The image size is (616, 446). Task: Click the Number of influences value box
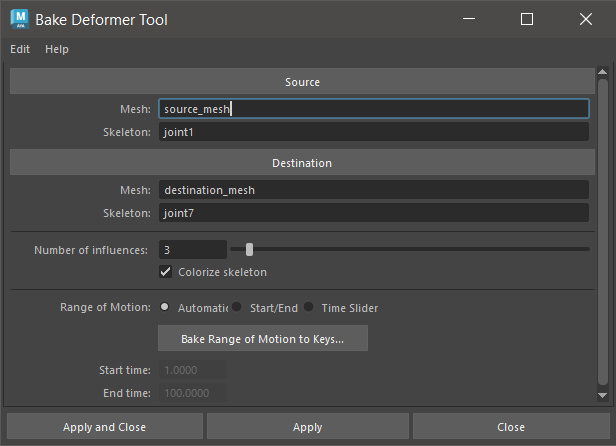click(192, 250)
